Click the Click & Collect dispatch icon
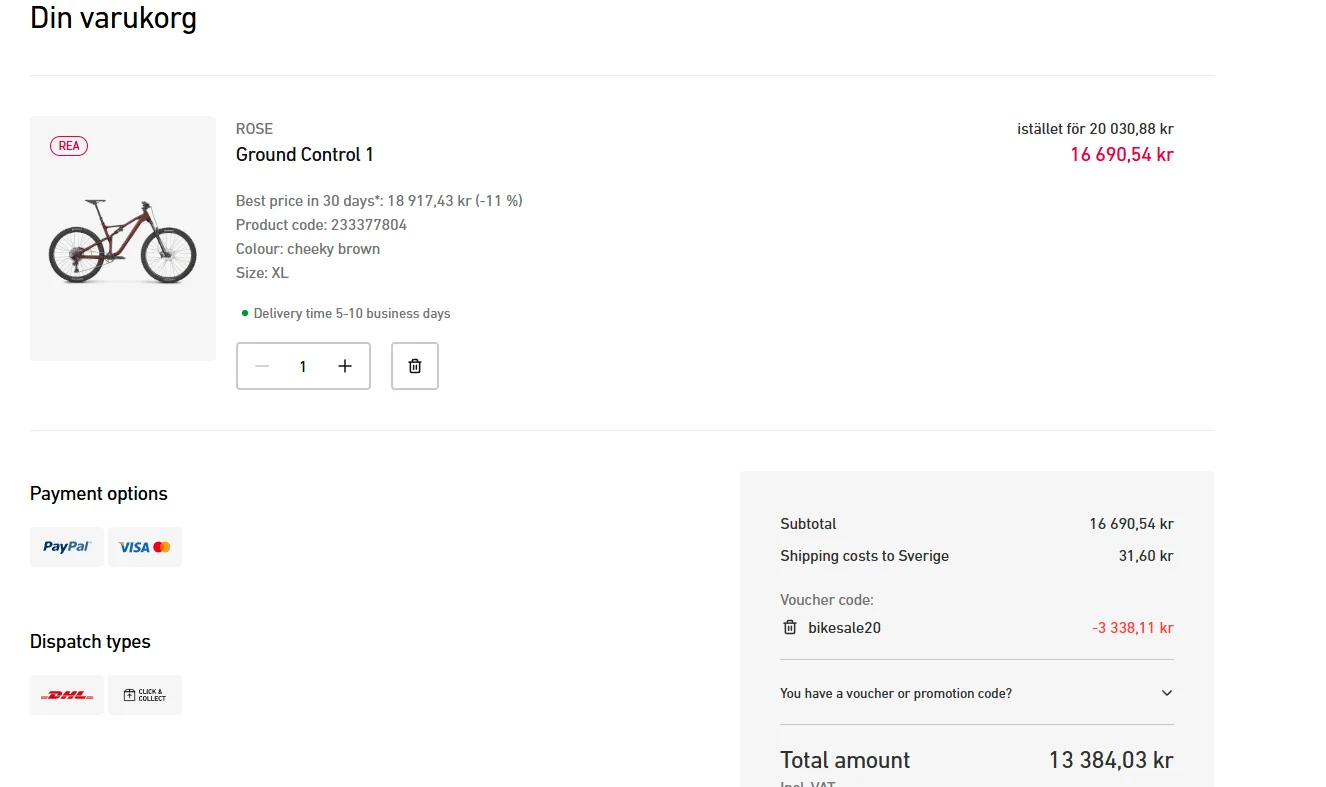Screen dimensions: 1326x787 point(145,695)
